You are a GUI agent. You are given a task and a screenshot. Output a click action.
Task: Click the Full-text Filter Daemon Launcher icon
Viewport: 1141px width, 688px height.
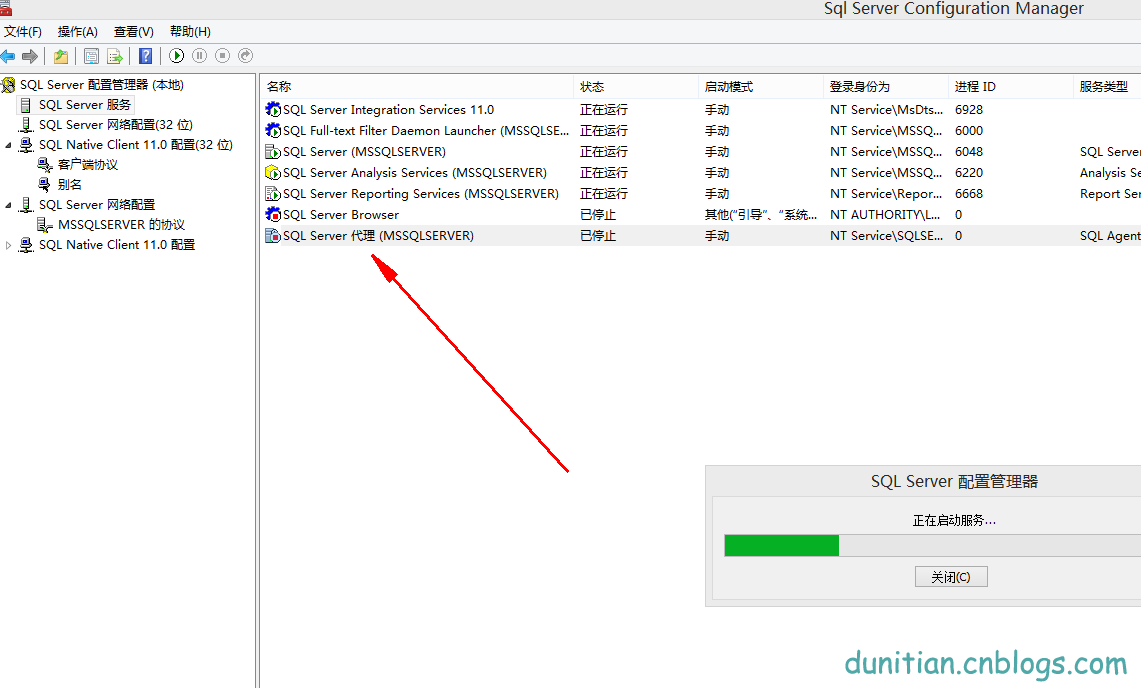tap(273, 130)
